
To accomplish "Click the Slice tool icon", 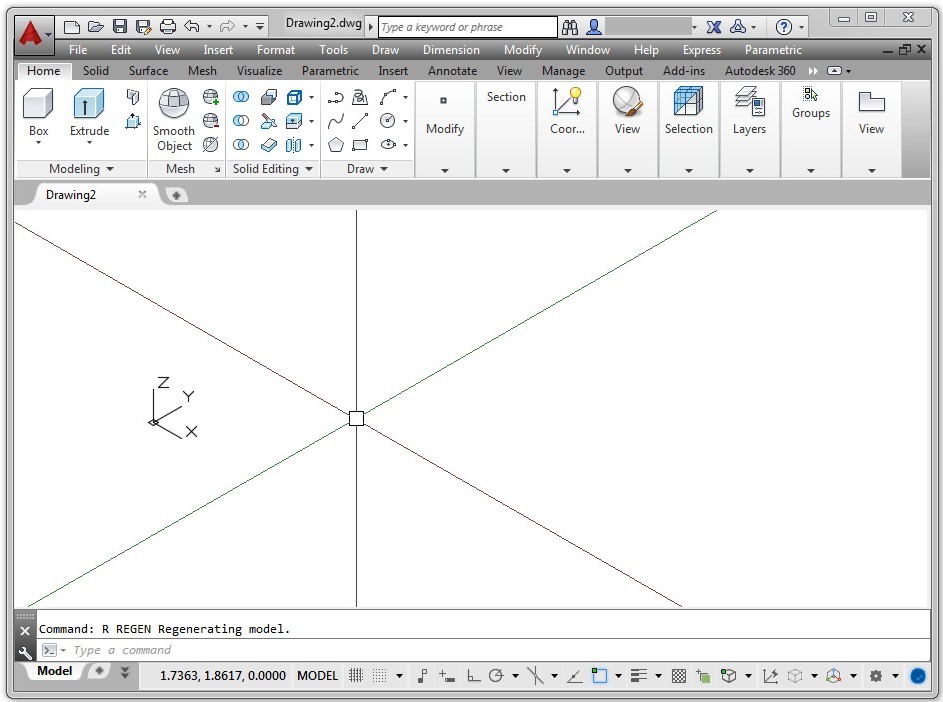I will tap(268, 121).
